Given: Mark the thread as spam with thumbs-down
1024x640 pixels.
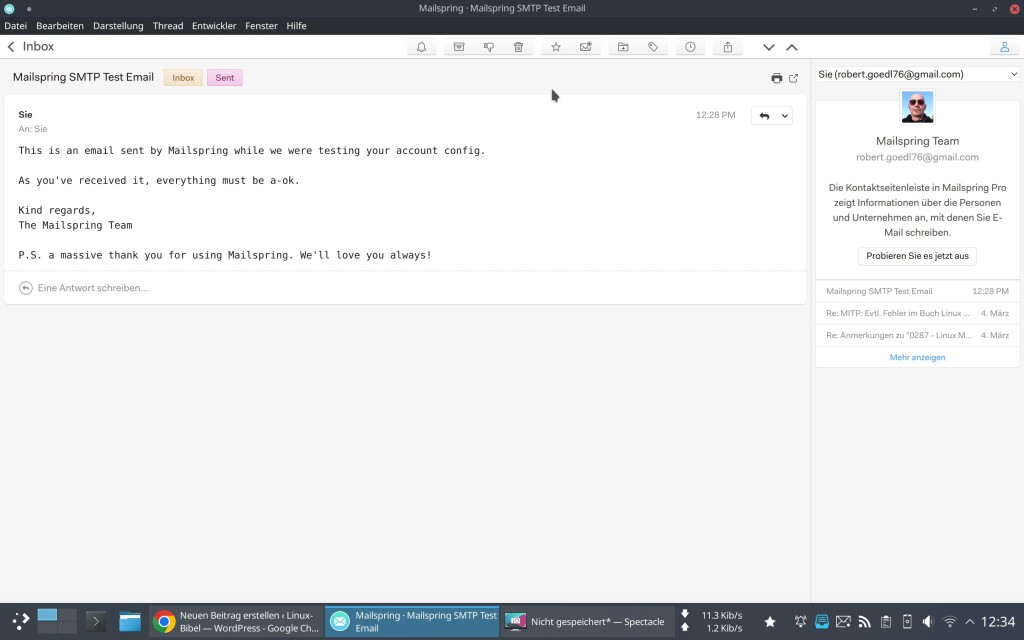Looking at the screenshot, I should coord(488,47).
